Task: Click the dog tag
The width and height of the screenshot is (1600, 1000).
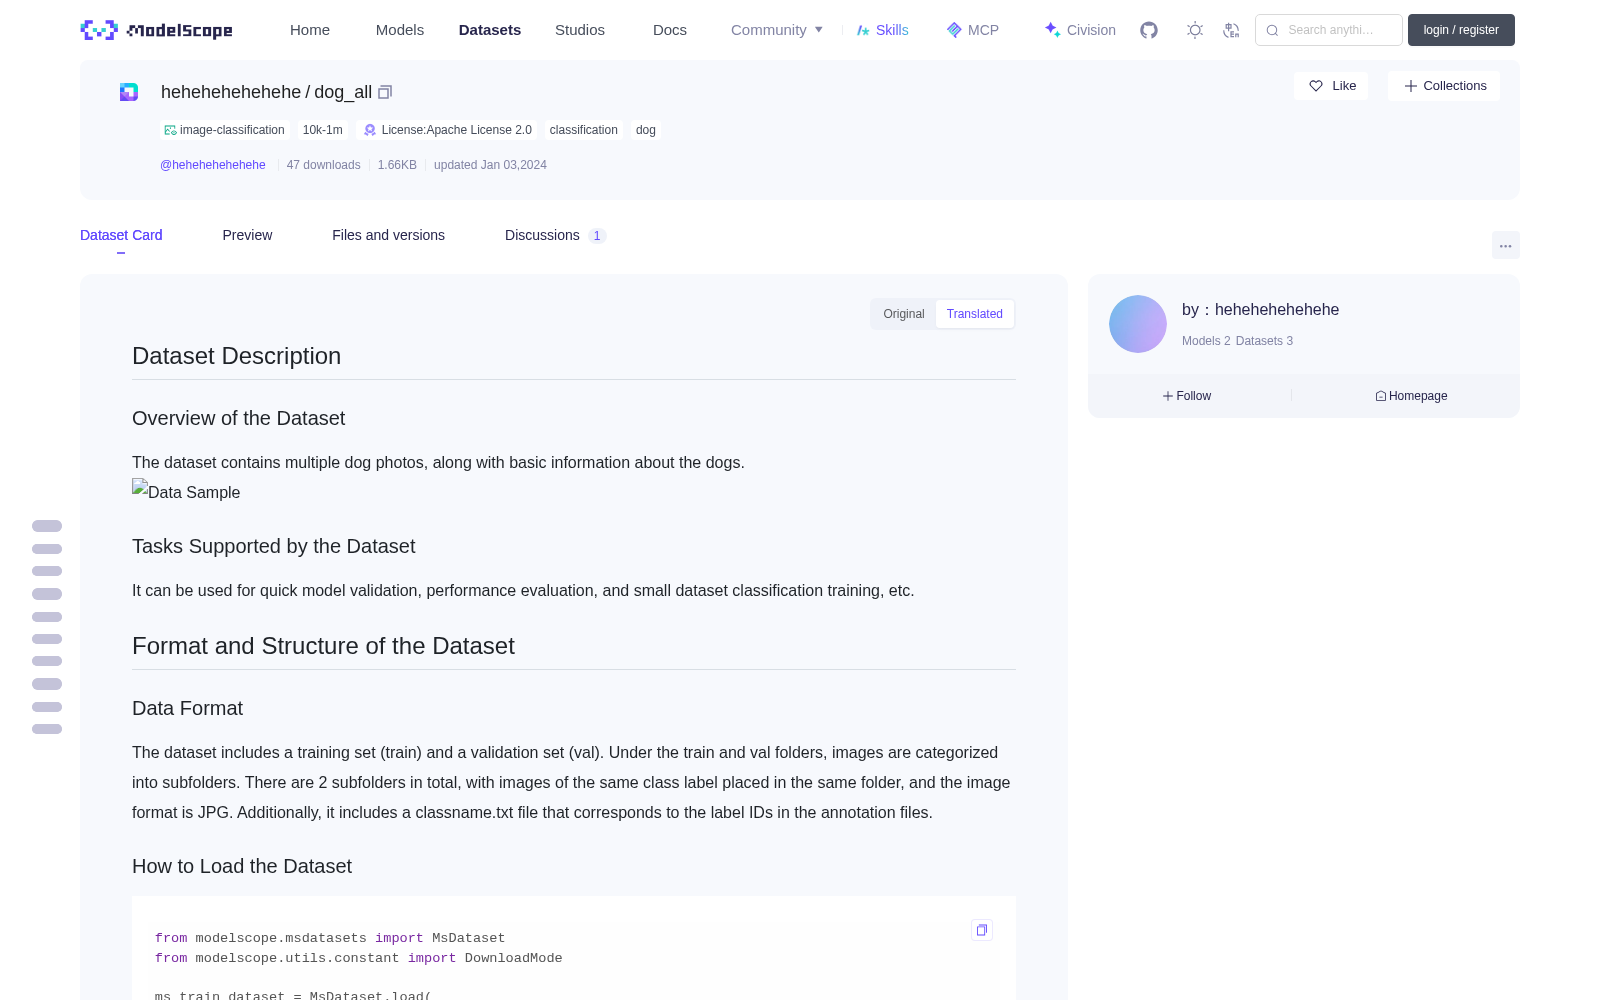Action: pyautogui.click(x=646, y=130)
